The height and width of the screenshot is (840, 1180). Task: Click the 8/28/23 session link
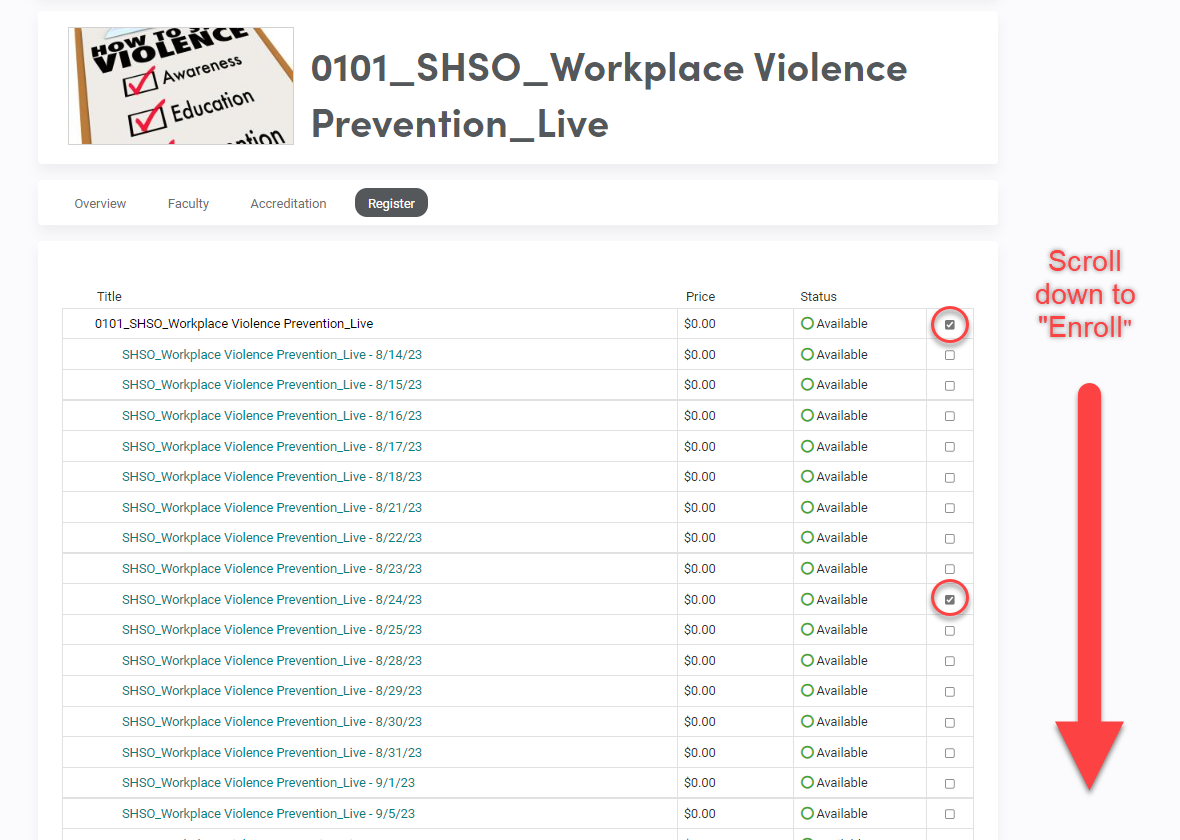pyautogui.click(x=273, y=660)
